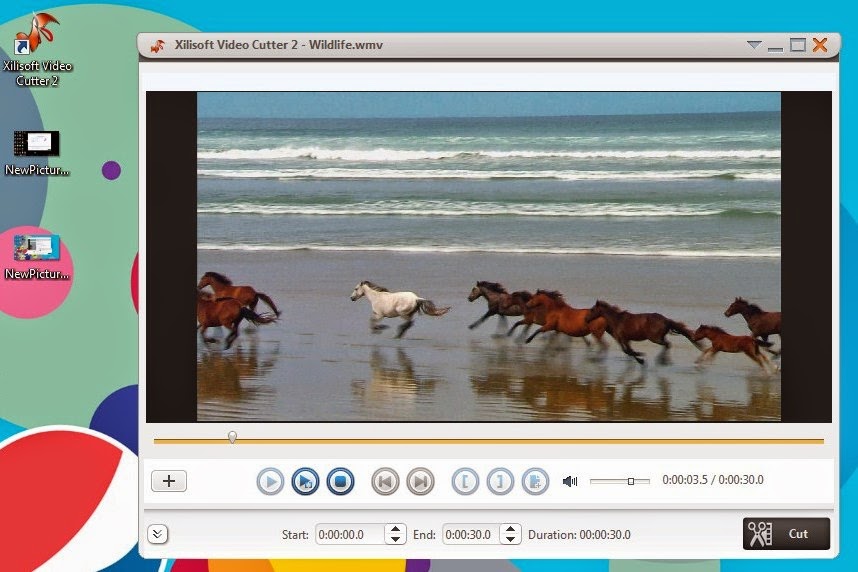Decrease End time with down arrow

click(x=510, y=539)
